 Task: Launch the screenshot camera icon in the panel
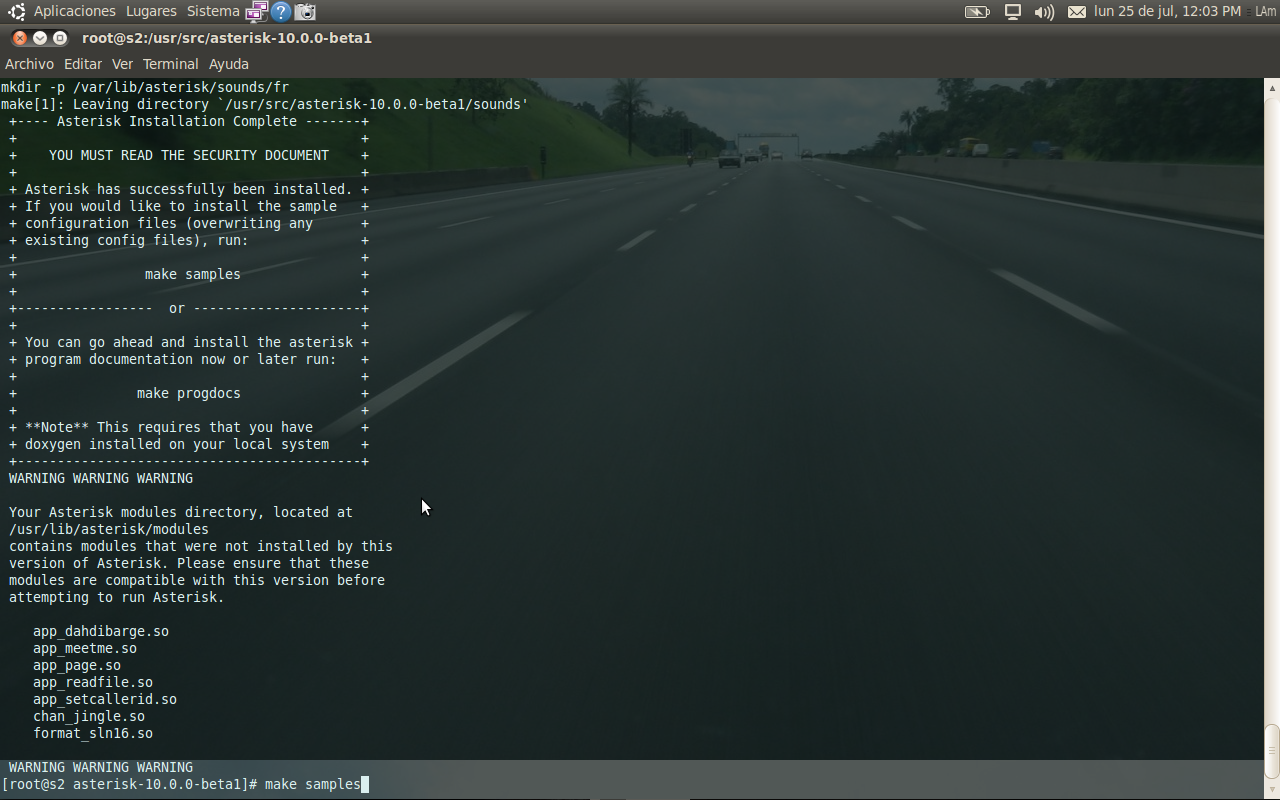[306, 12]
